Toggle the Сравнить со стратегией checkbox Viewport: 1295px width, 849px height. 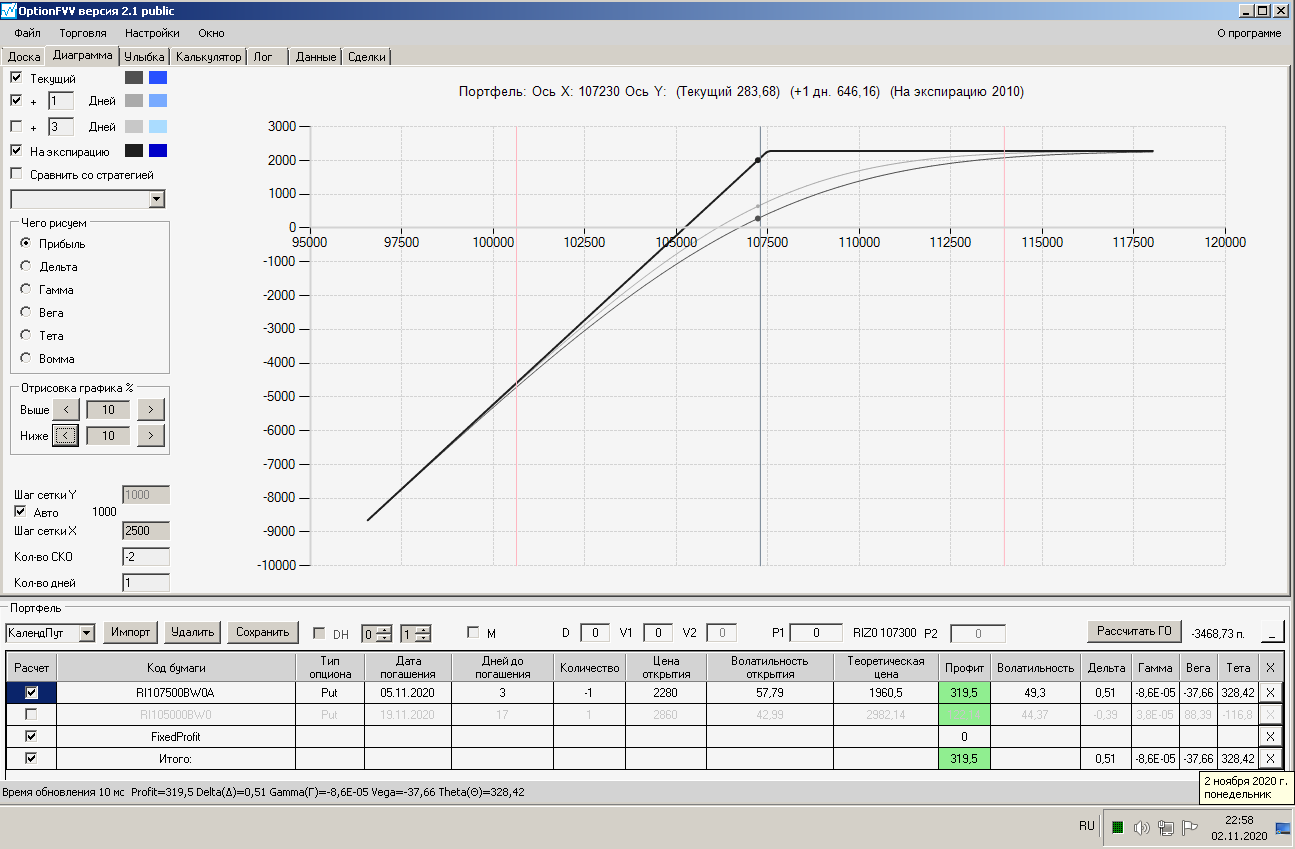16,174
